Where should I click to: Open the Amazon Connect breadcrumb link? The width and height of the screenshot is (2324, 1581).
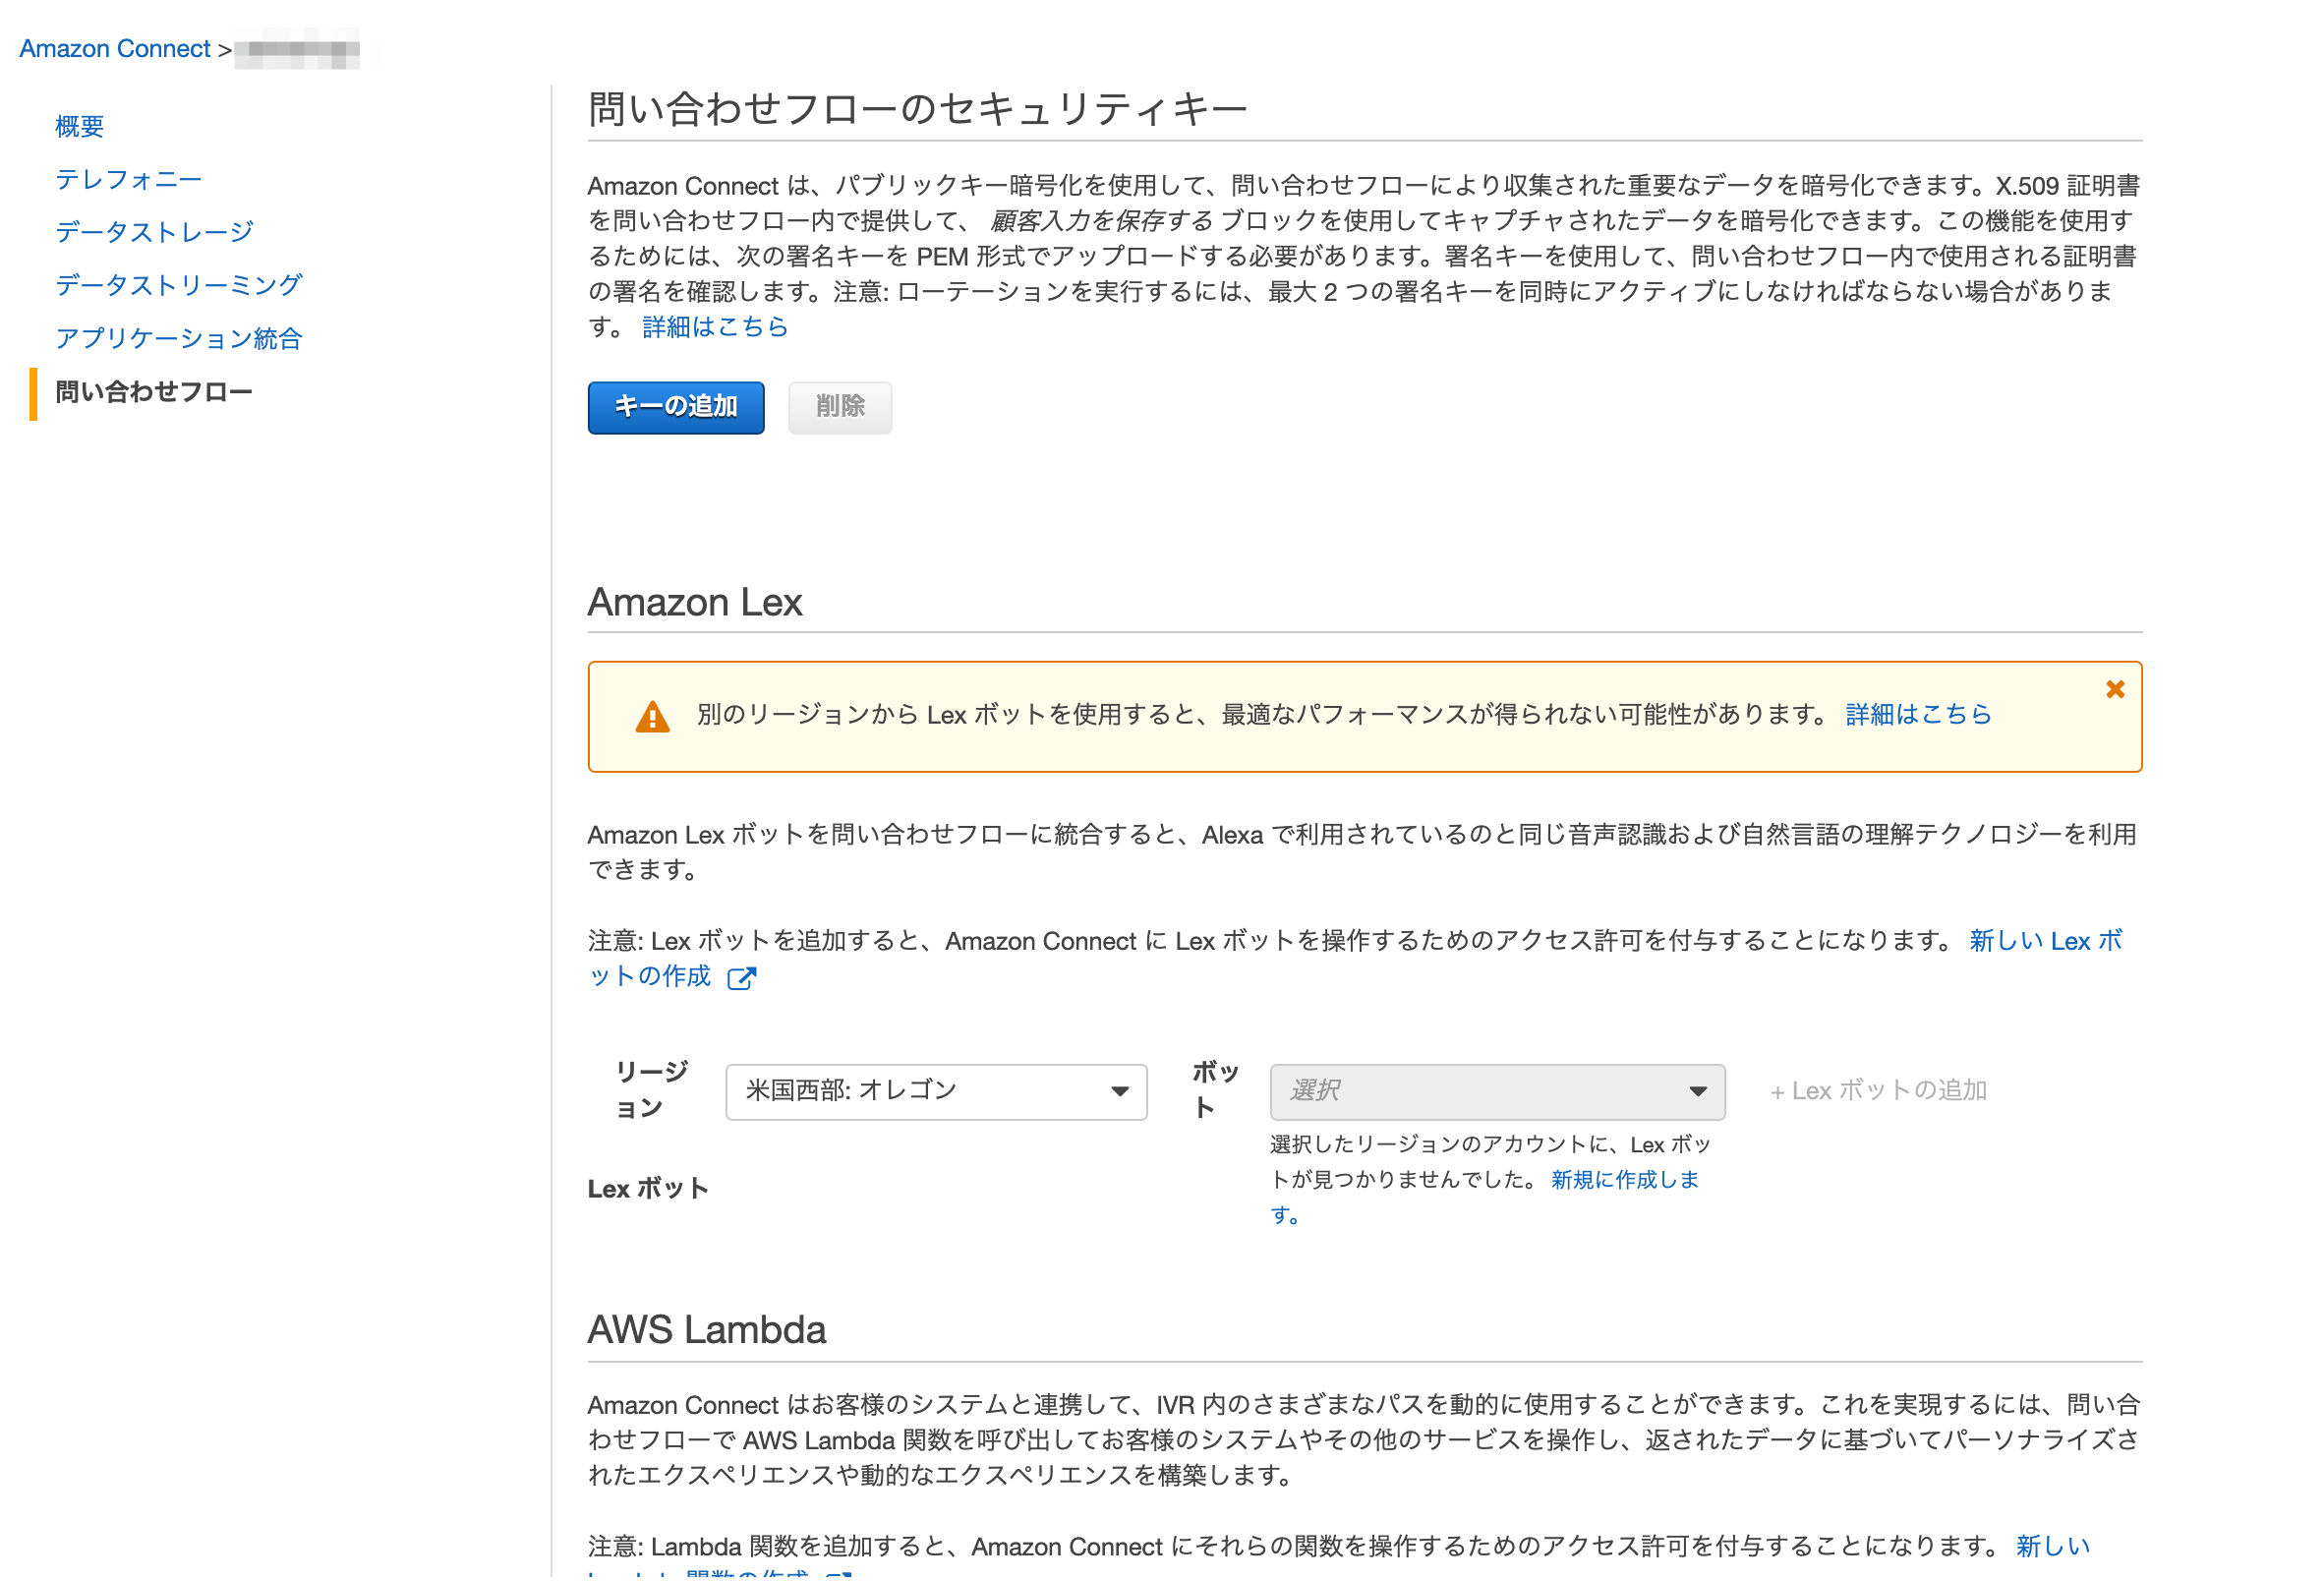coord(114,48)
